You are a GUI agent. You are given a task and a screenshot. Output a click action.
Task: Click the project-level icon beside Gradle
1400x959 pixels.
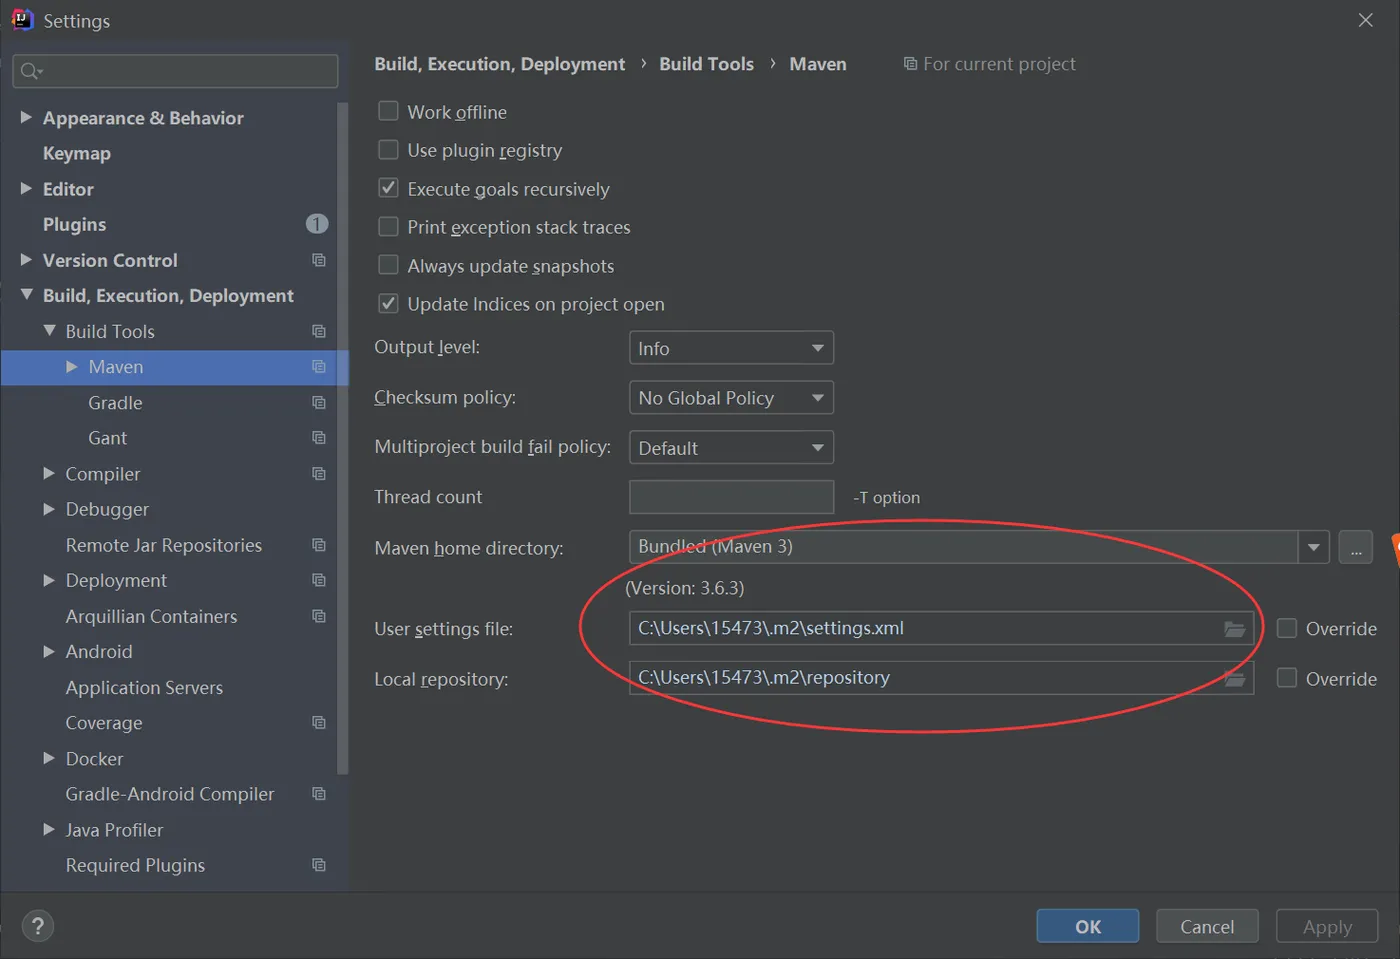pos(319,403)
